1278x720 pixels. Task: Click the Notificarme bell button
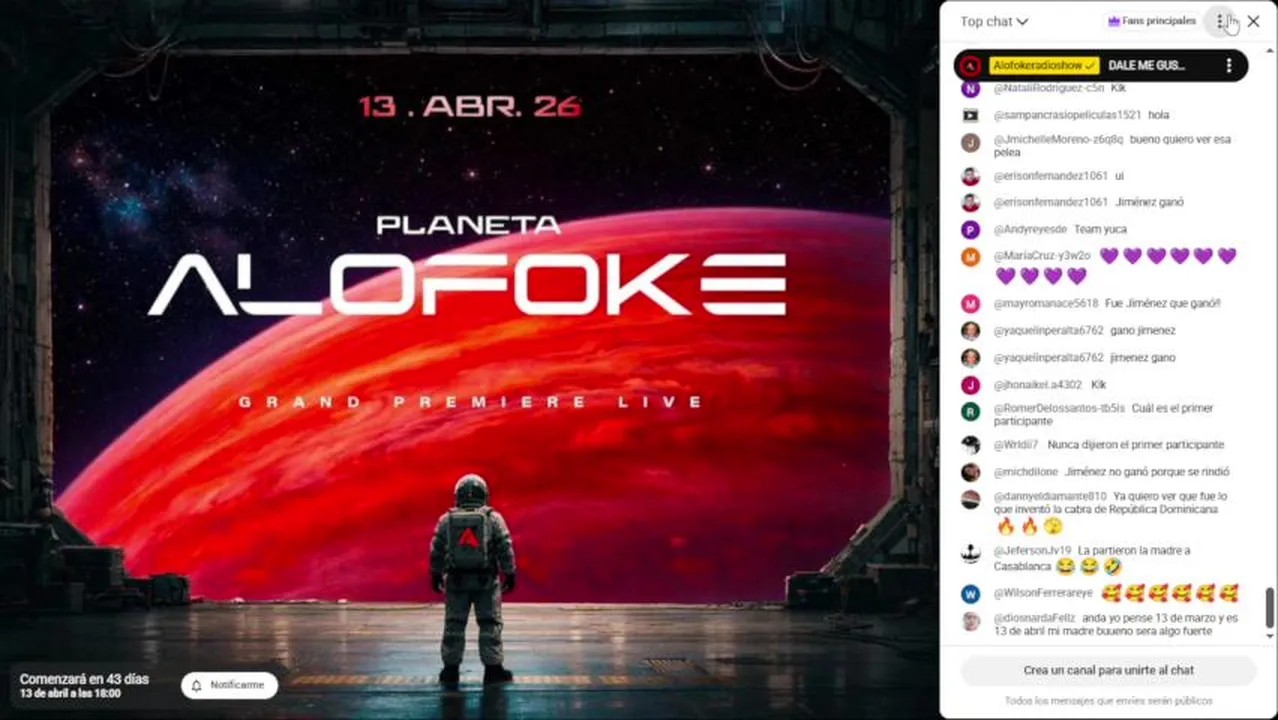230,685
